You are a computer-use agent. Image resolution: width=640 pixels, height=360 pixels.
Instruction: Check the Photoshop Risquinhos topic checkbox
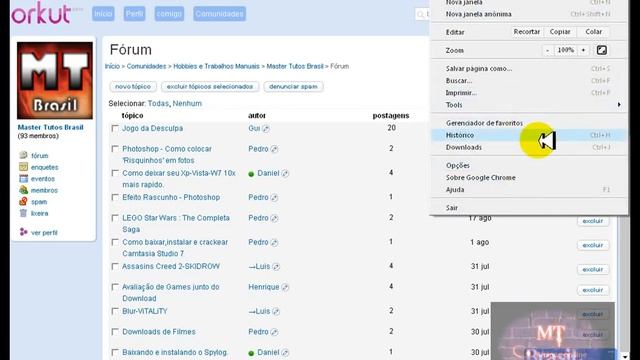coord(115,149)
